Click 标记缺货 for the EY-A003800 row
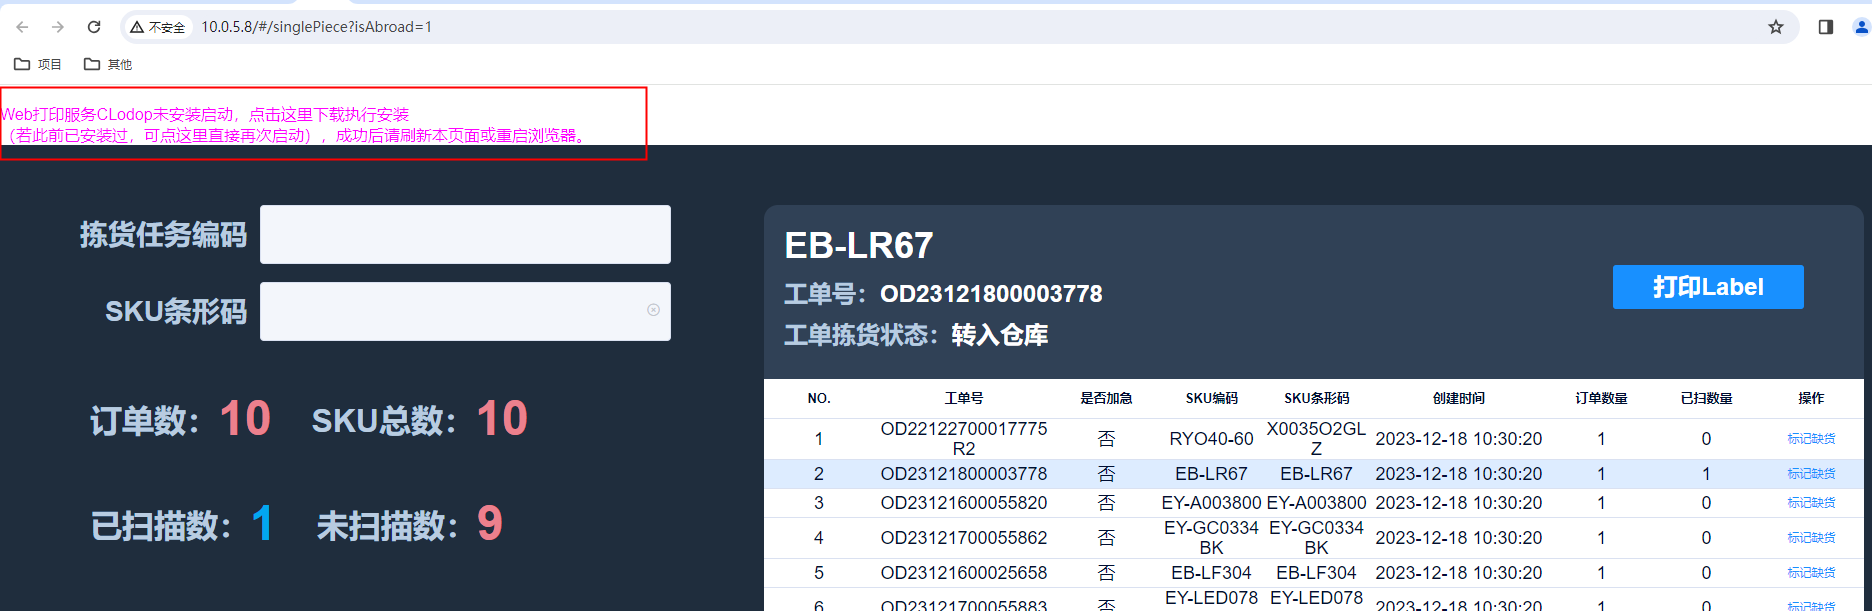The width and height of the screenshot is (1872, 611). coord(1810,503)
